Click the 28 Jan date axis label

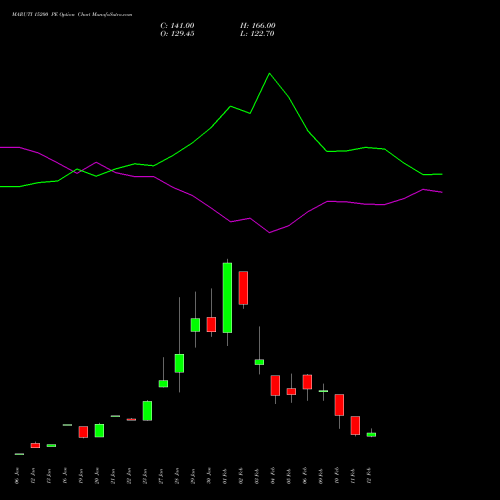[x=177, y=476]
